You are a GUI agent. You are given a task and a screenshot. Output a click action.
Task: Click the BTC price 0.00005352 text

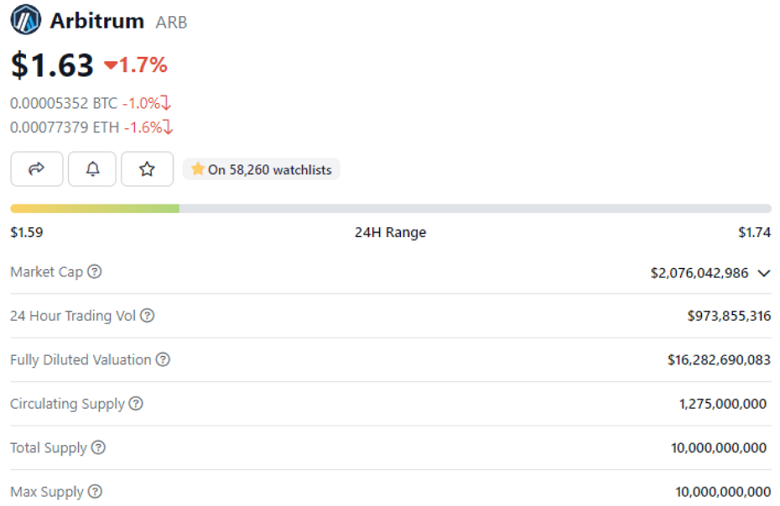pos(49,103)
